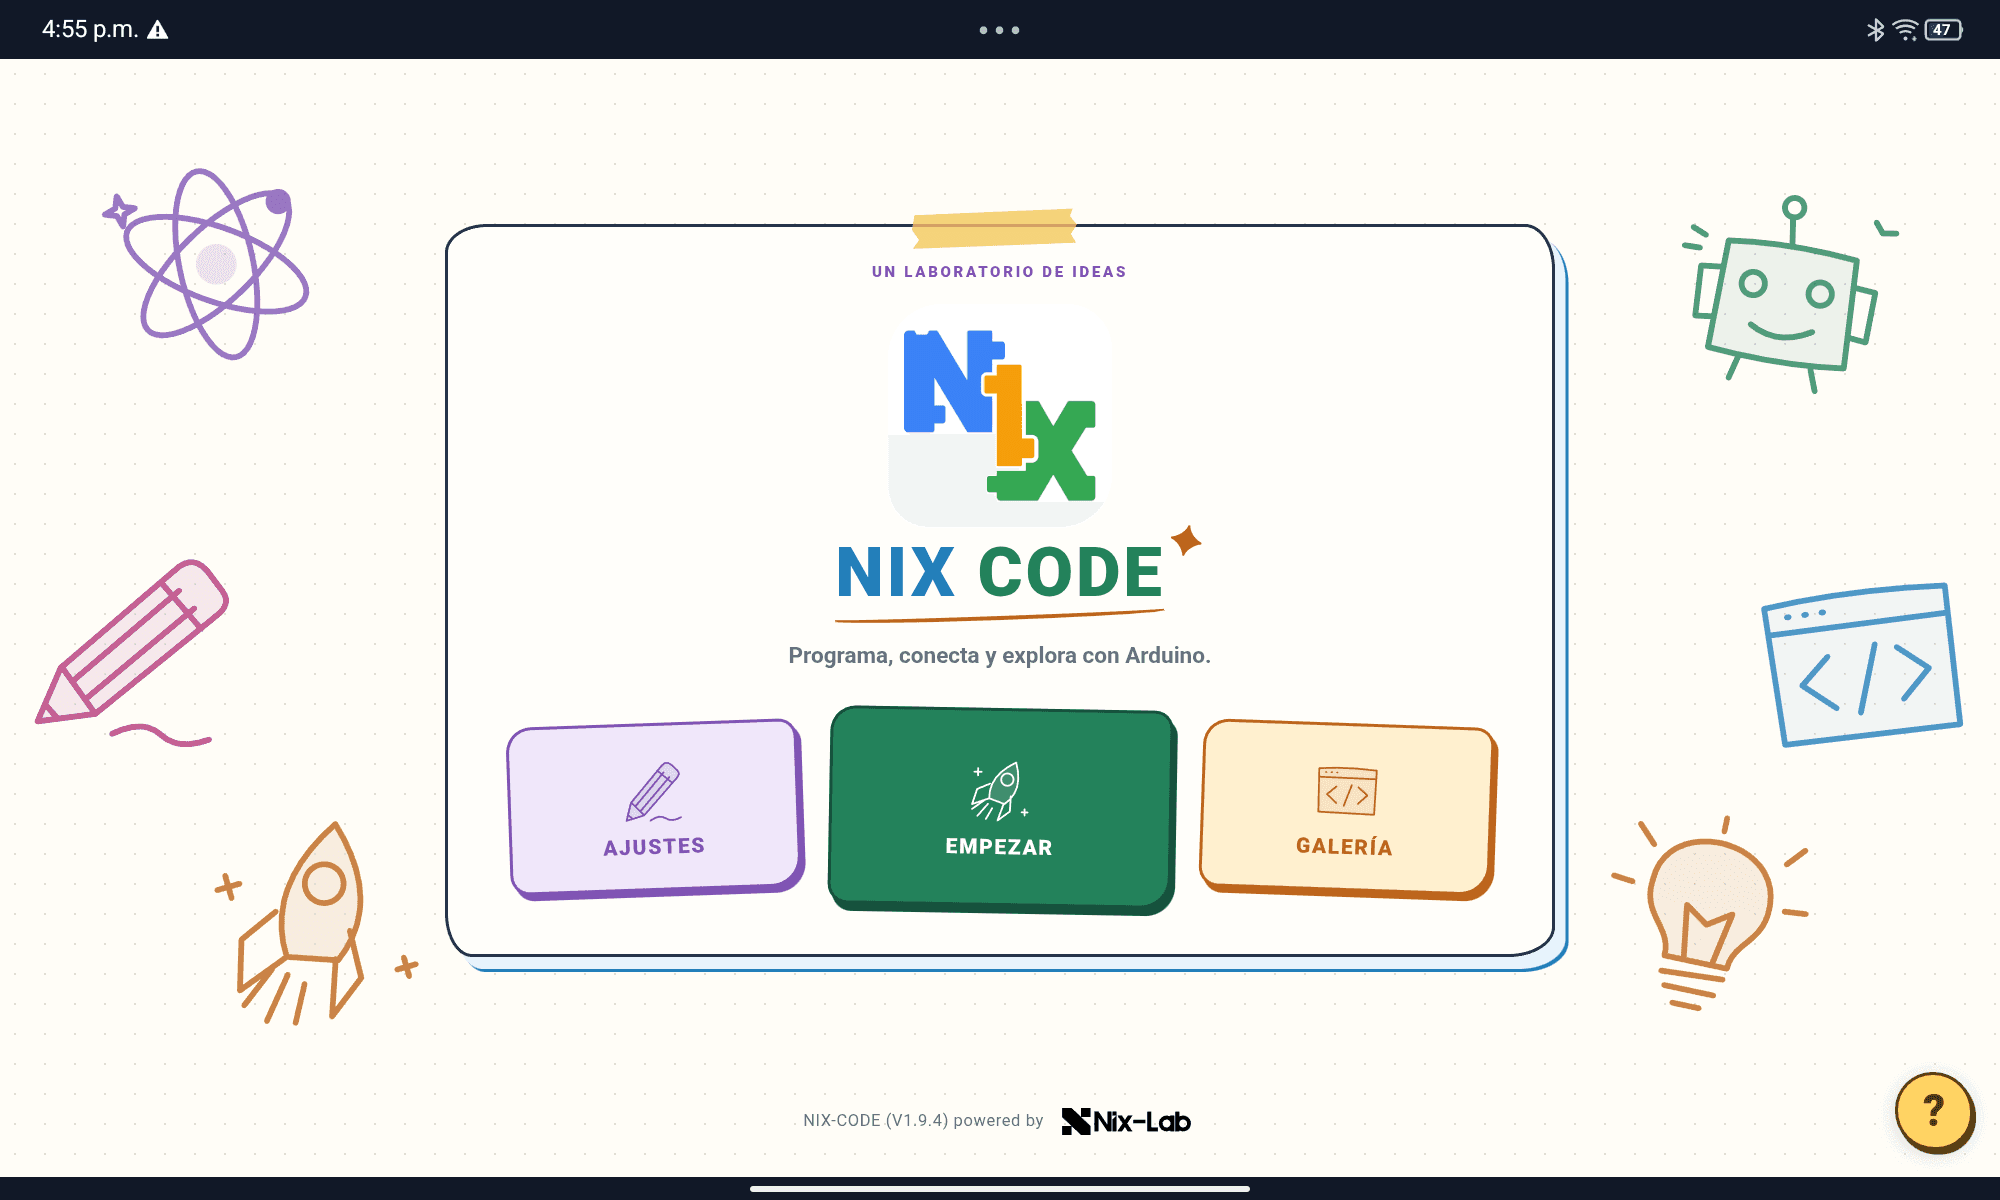
Task: Click 'Programa, conecta y explora con Arduino.' text
Action: [x=999, y=656]
